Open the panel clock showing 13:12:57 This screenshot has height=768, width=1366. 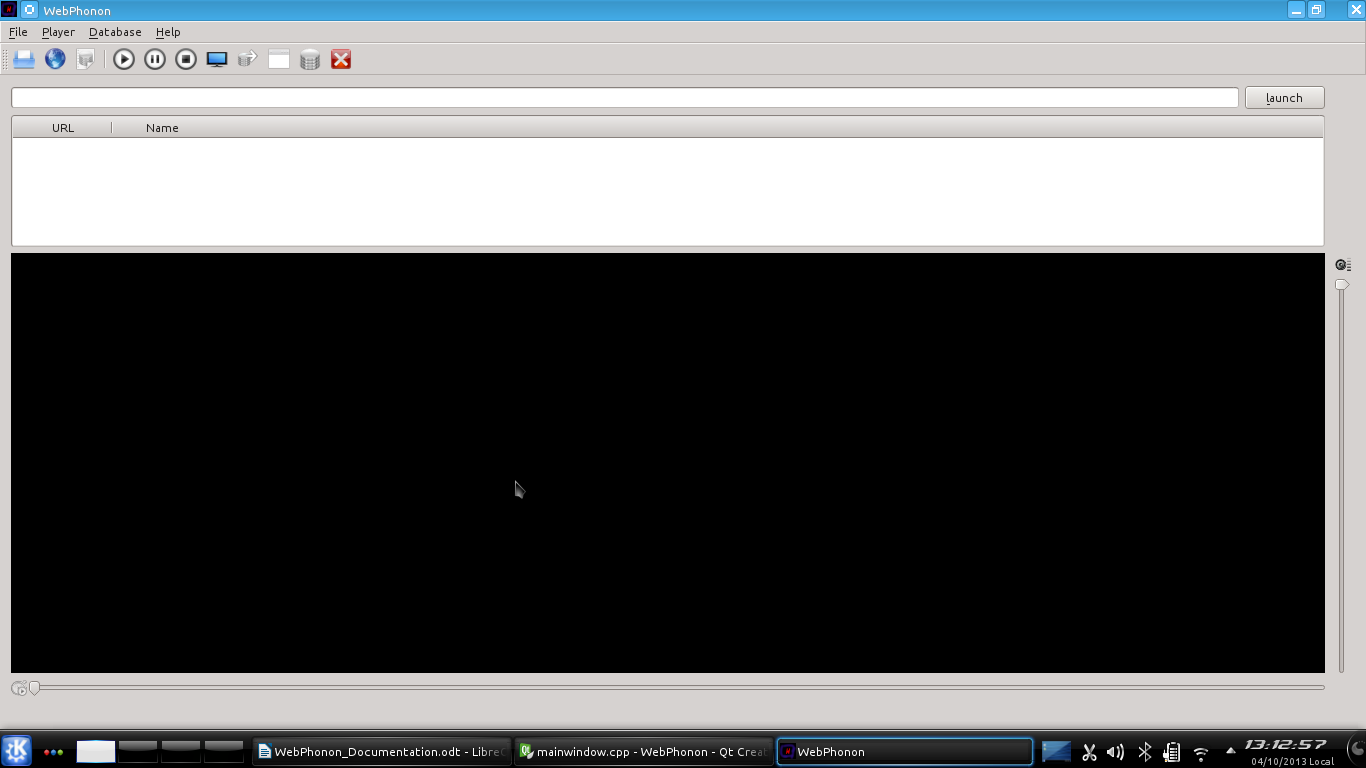[1287, 745]
